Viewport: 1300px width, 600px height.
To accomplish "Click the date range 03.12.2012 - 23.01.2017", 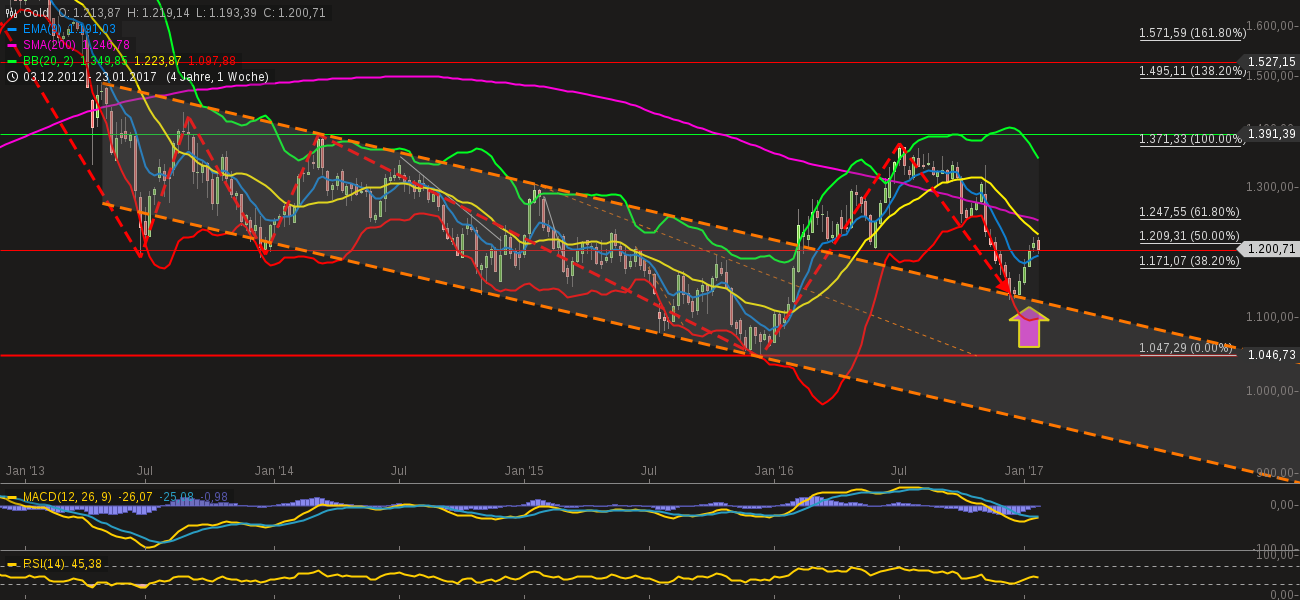I will tap(90, 77).
